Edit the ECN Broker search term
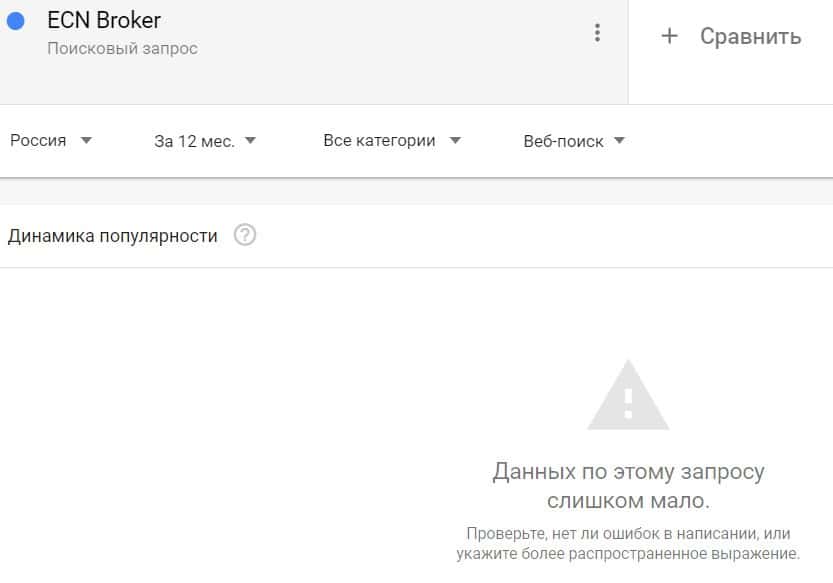This screenshot has width=833, height=583. 104,20
